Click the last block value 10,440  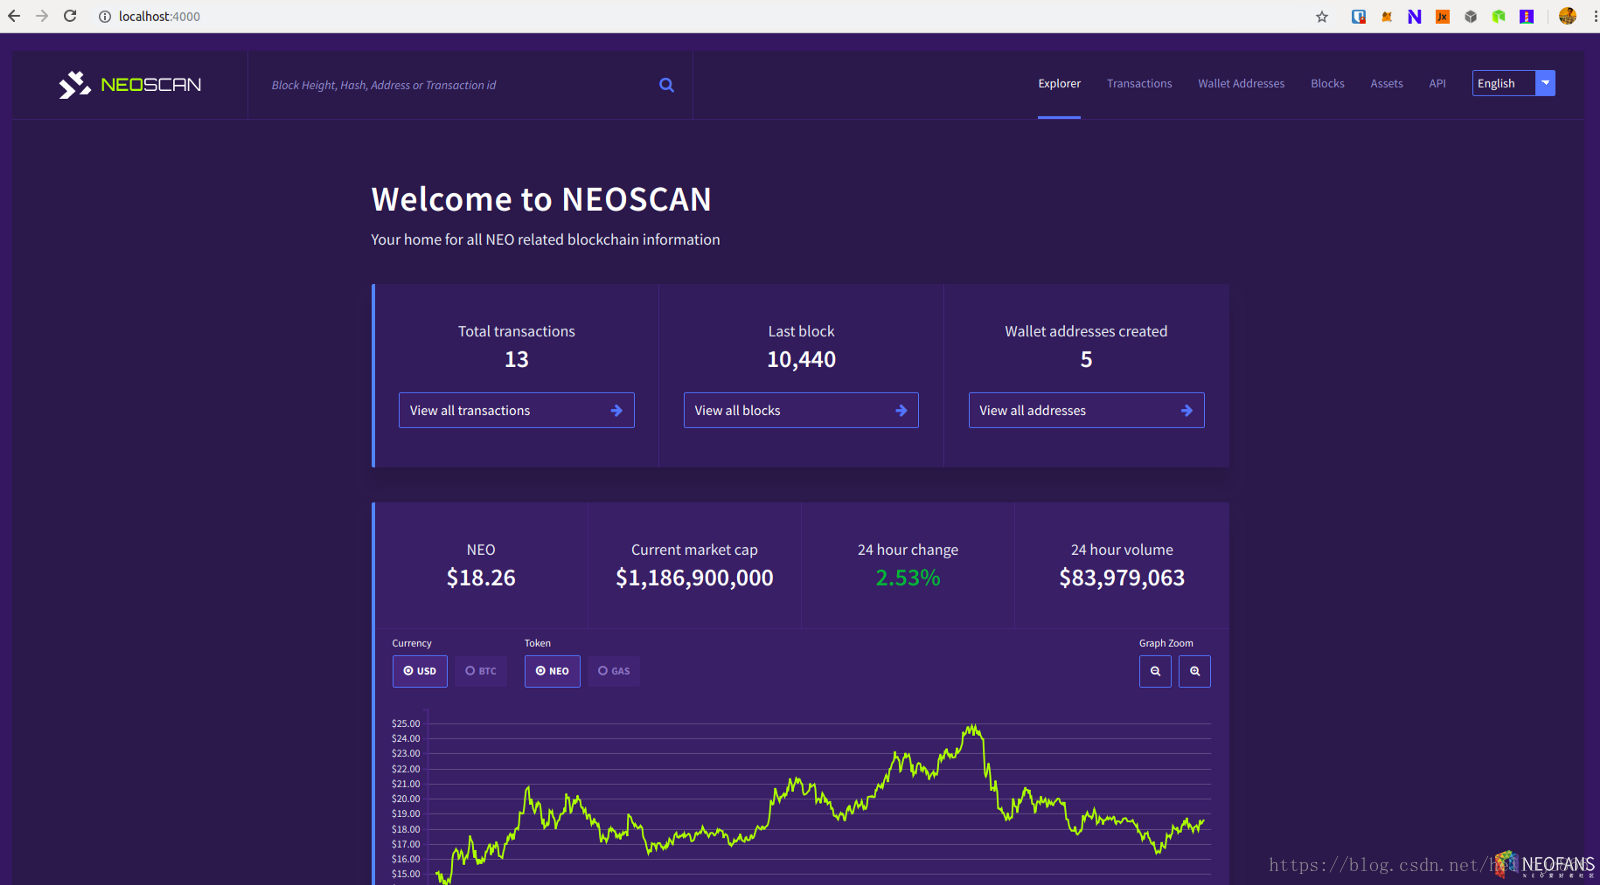click(x=801, y=359)
